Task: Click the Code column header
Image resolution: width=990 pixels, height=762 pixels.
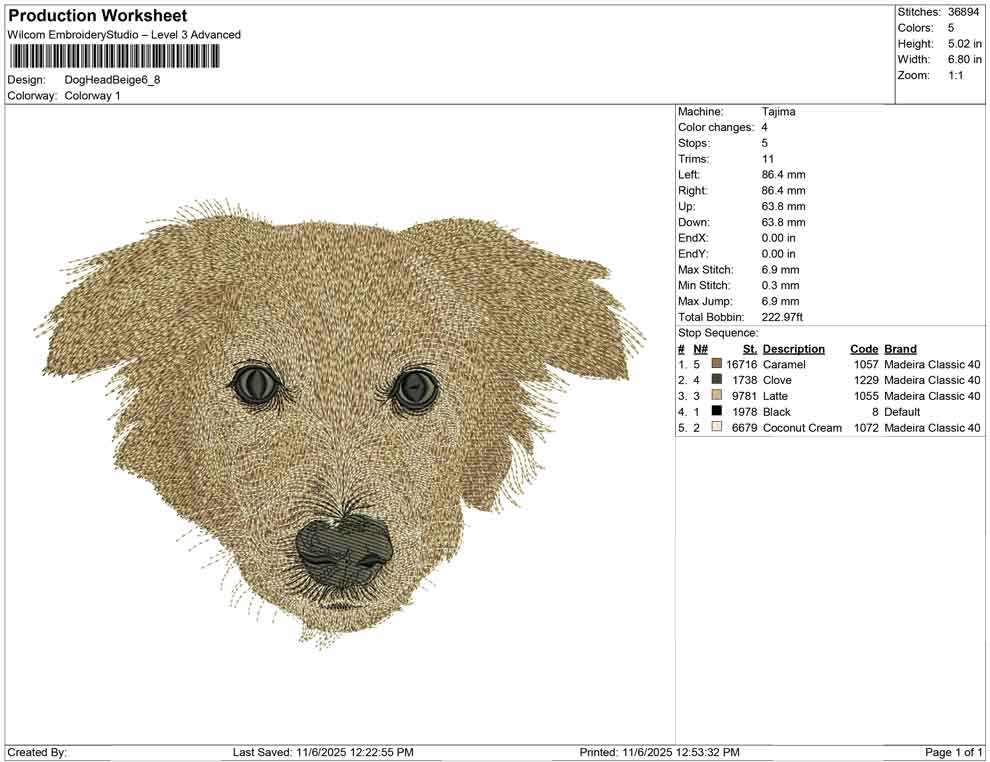Action: point(862,348)
